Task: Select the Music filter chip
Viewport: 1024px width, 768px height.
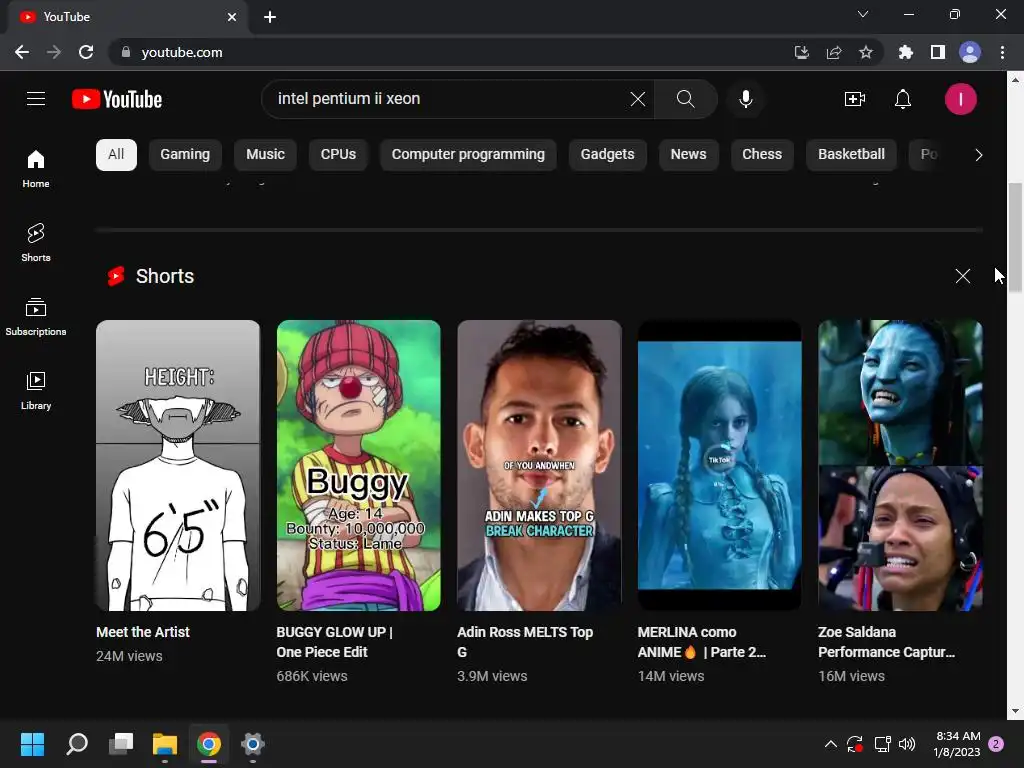Action: [x=265, y=155]
